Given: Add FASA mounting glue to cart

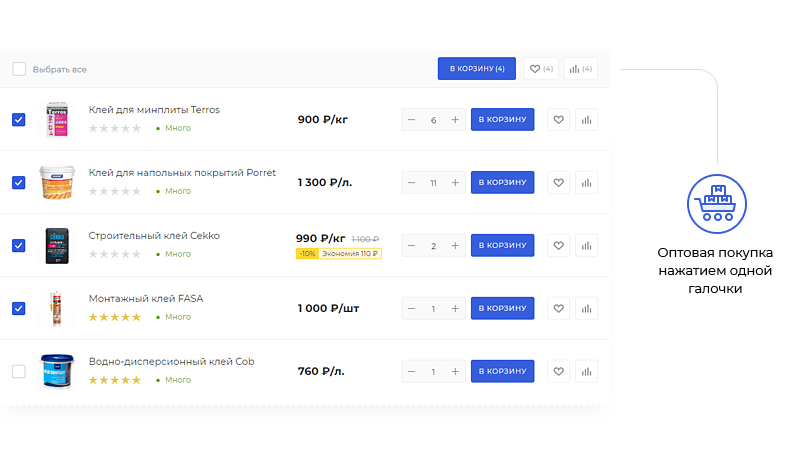Looking at the screenshot, I should tap(502, 309).
